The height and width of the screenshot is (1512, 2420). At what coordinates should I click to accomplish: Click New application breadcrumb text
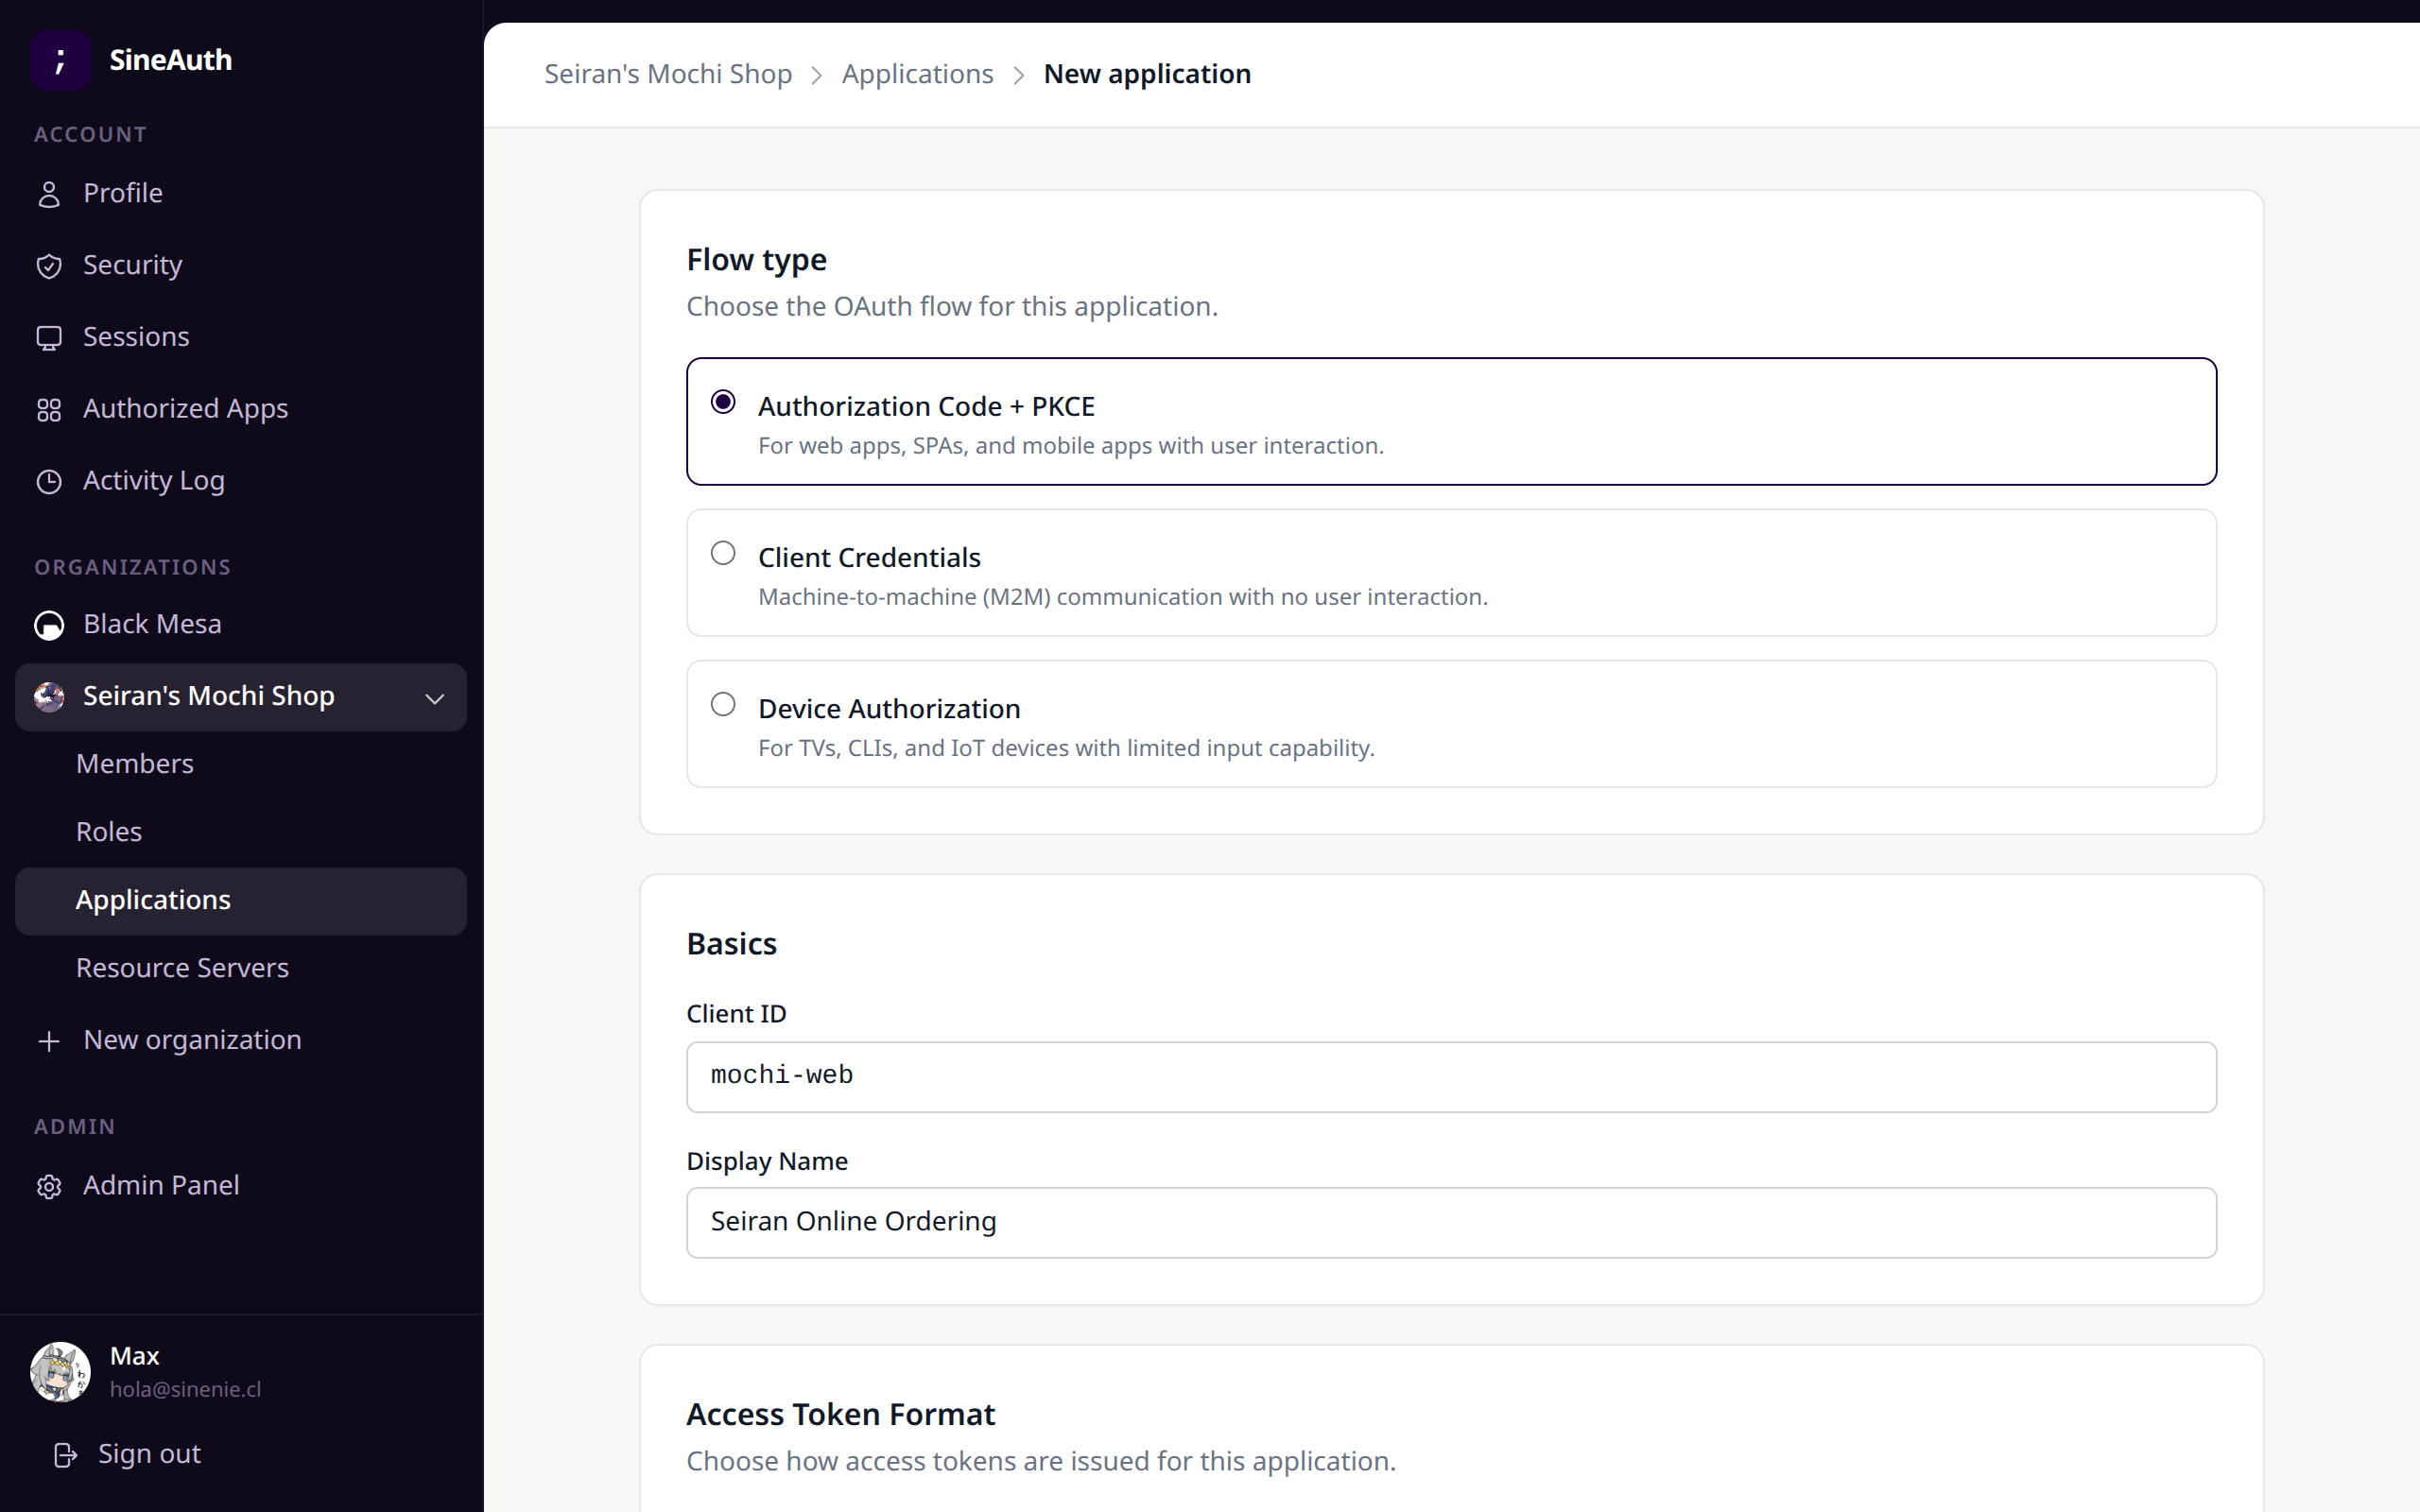[x=1147, y=74]
